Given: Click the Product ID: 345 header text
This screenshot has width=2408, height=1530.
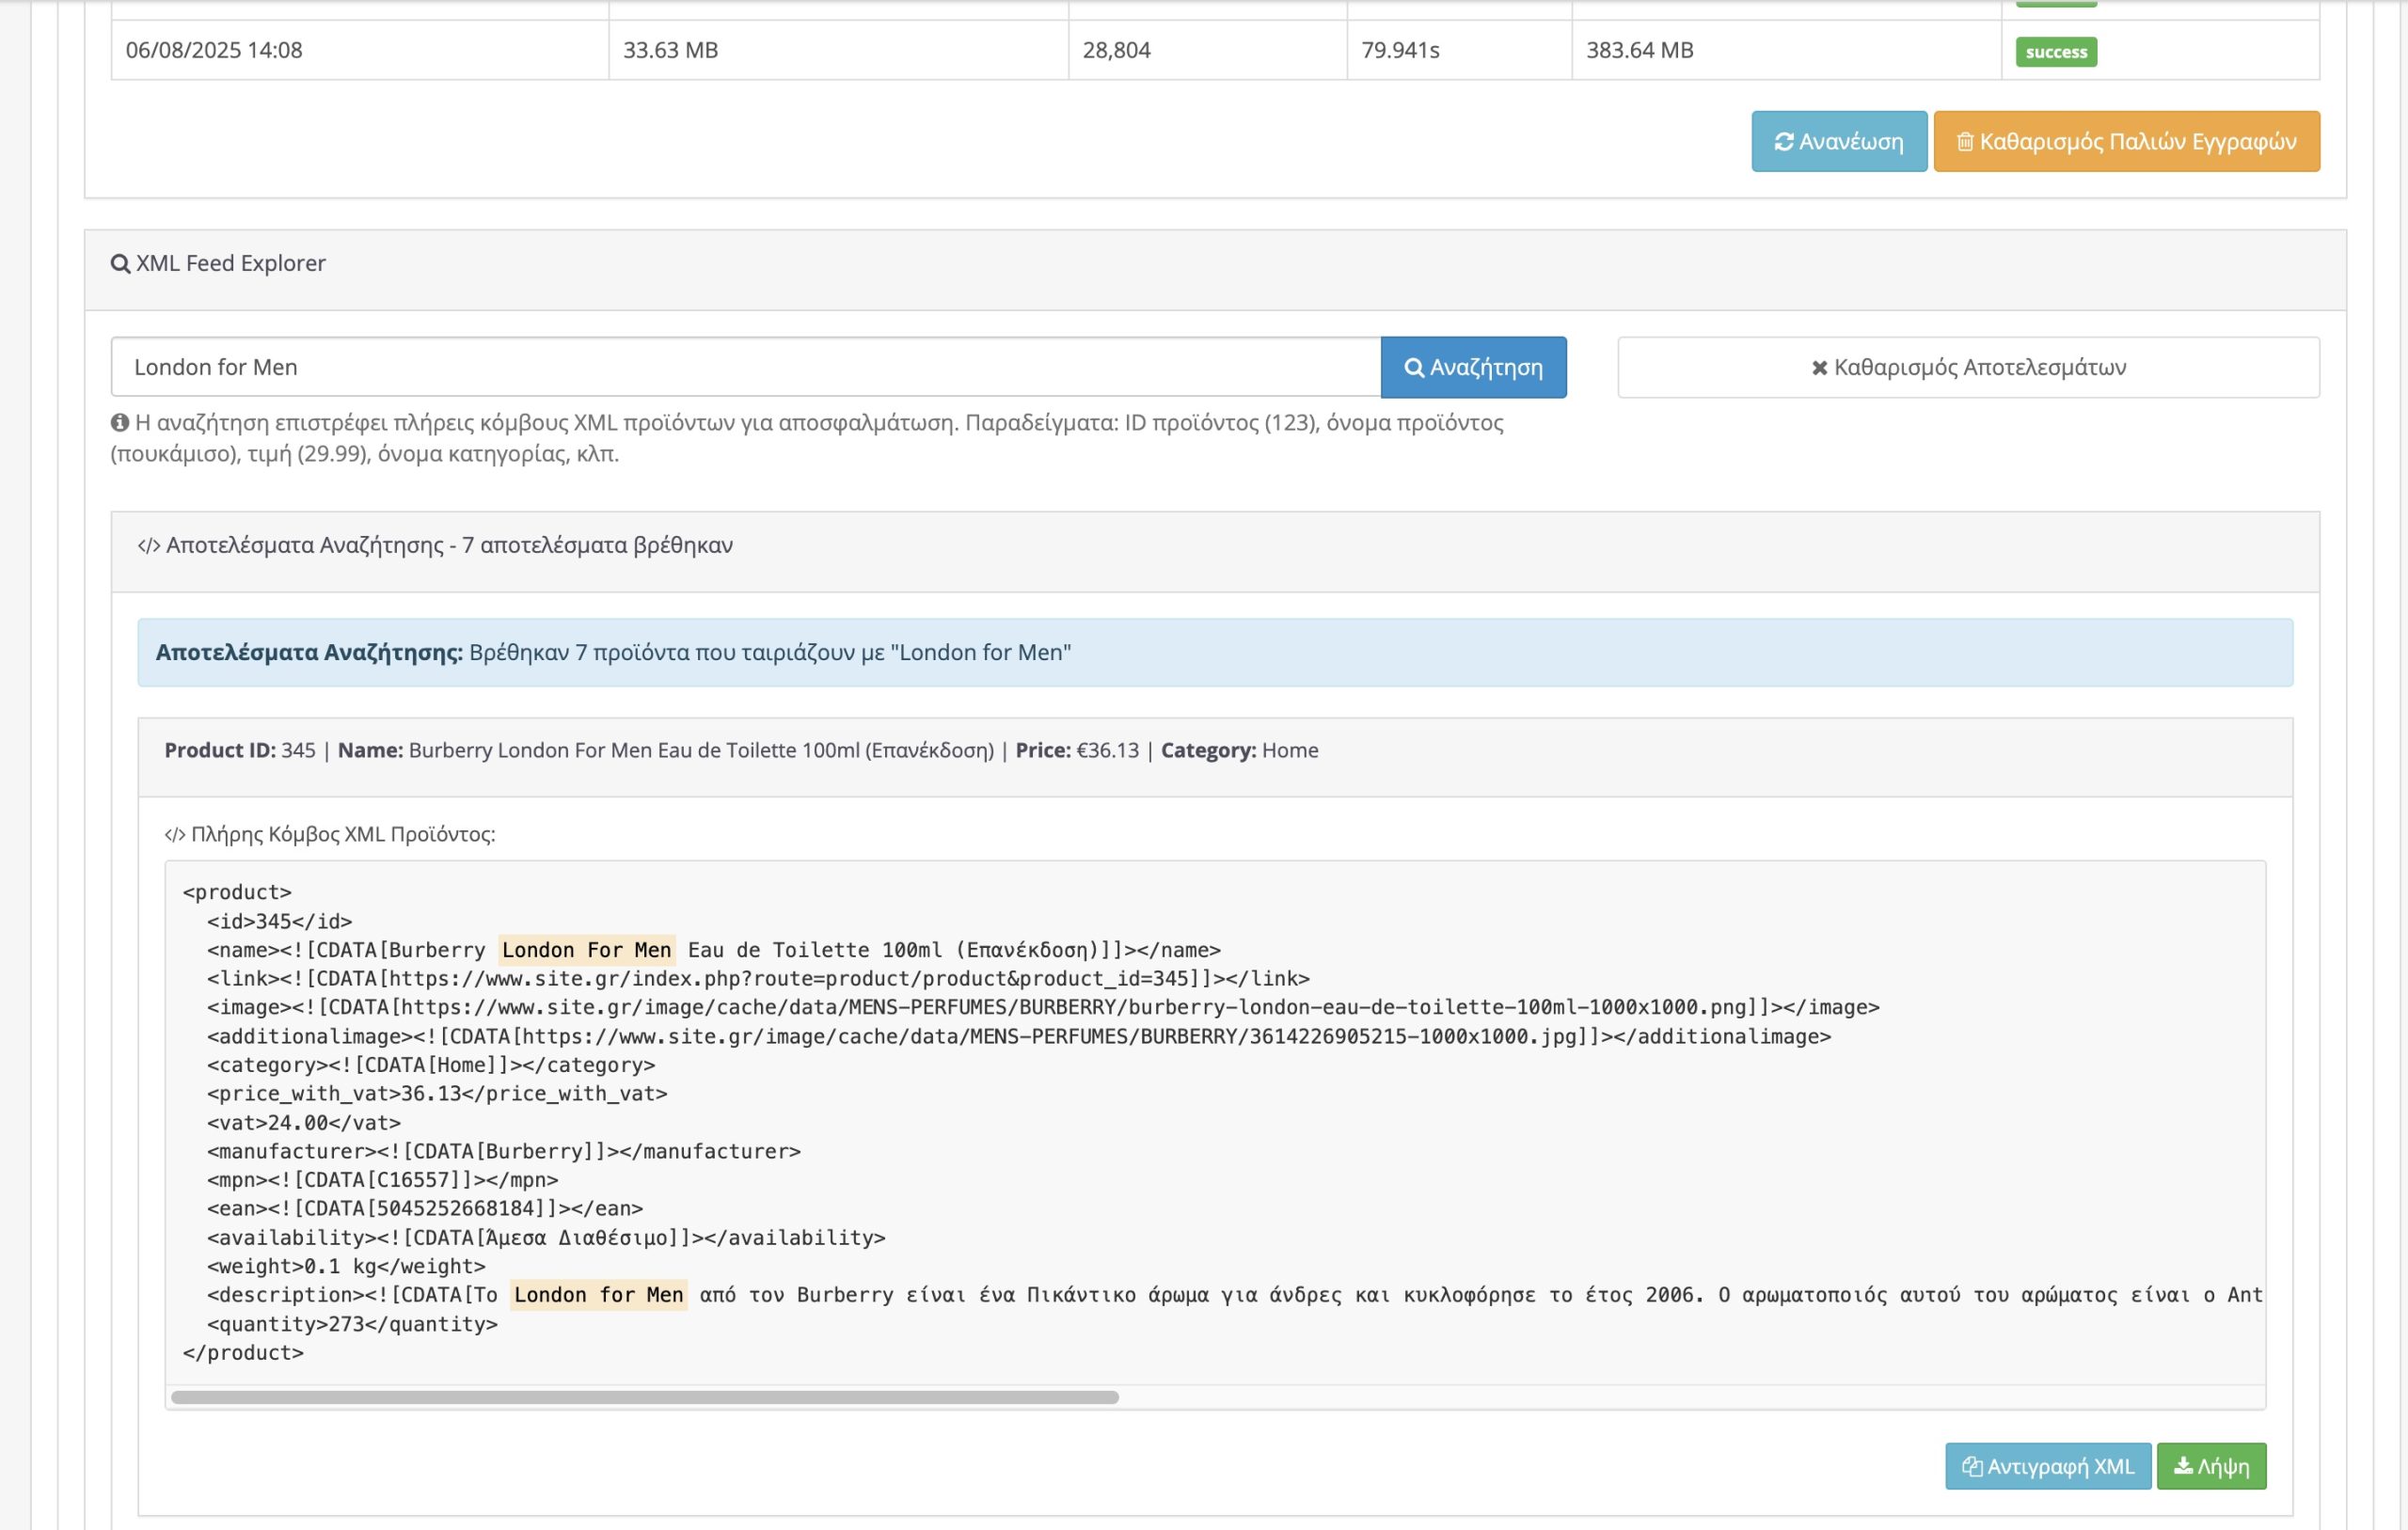Looking at the screenshot, I should [240, 750].
